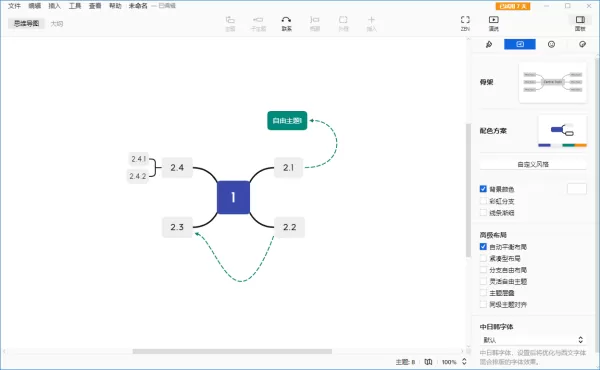Screen dimensions: 600x370
Task: Click the vertical canvas scrollbar thumb
Action: point(468,190)
